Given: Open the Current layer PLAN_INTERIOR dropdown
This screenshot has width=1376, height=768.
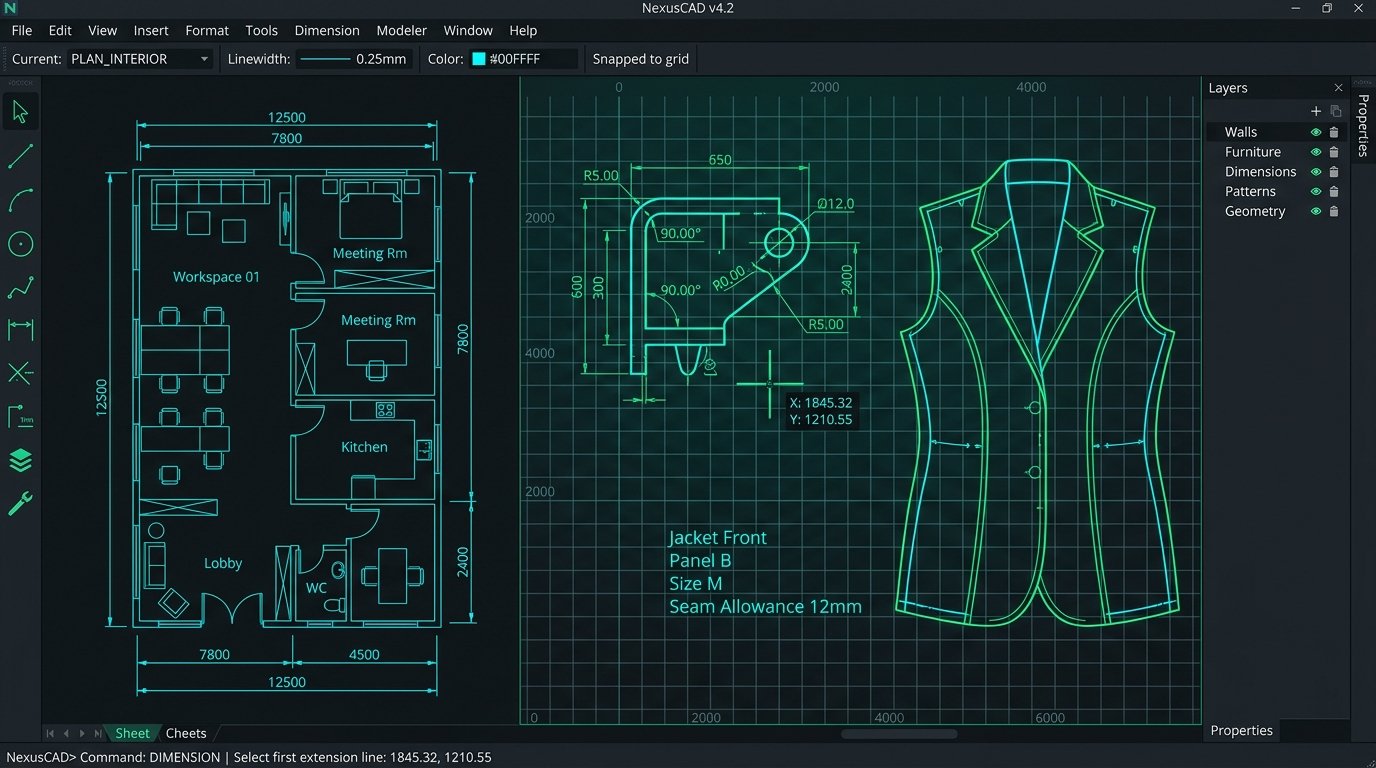Looking at the screenshot, I should (x=140, y=59).
